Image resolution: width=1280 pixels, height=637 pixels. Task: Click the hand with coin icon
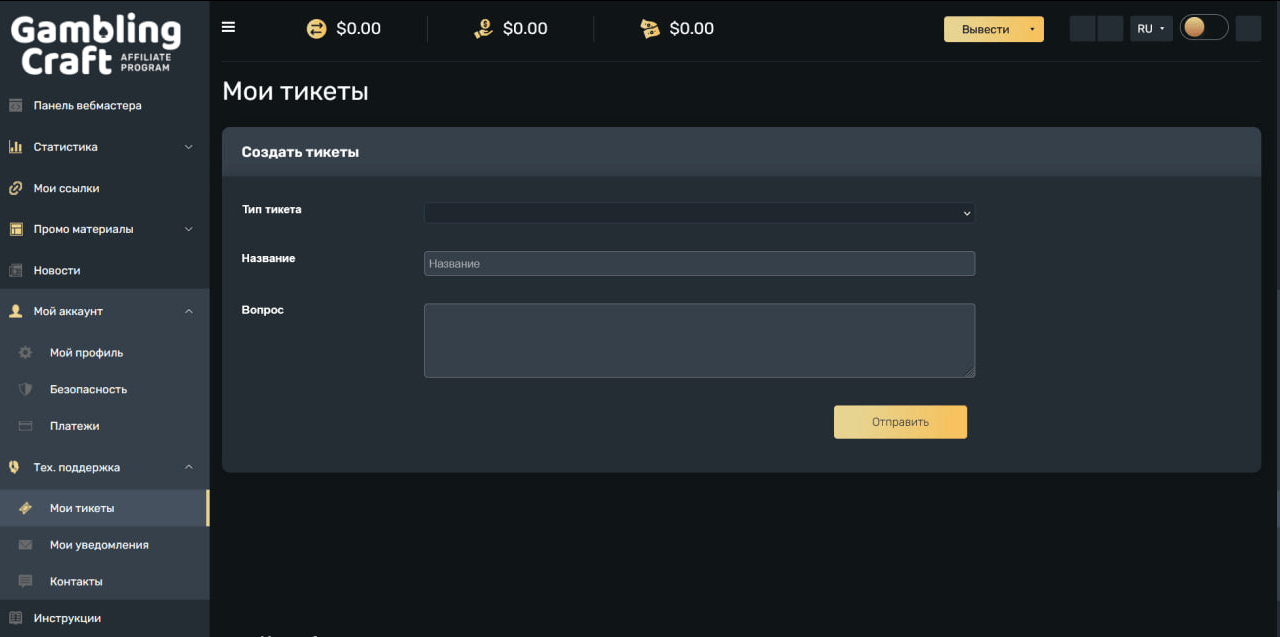[x=484, y=29]
